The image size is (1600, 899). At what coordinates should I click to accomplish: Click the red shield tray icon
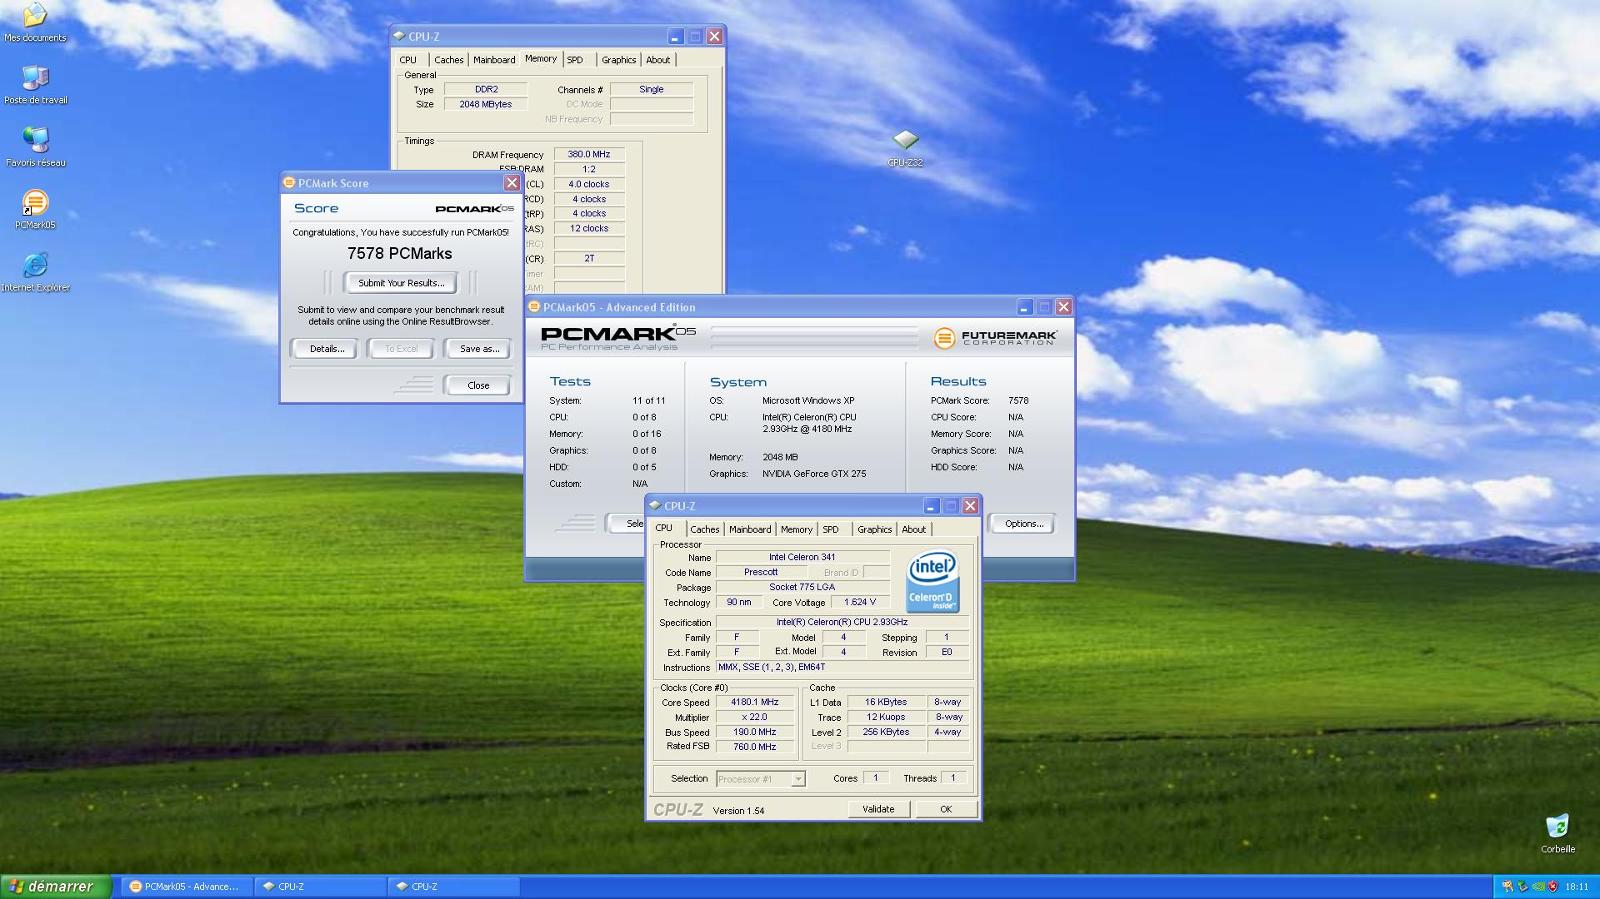click(x=1553, y=887)
